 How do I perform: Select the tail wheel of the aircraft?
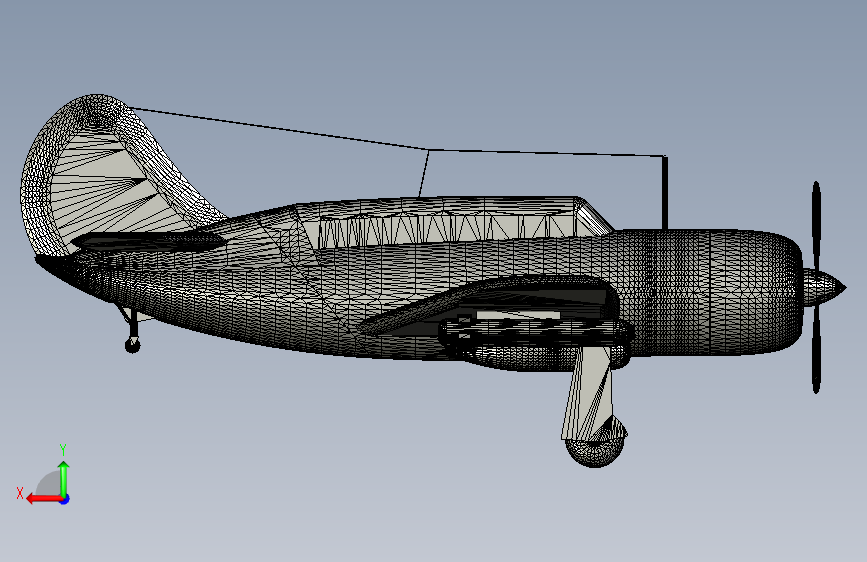coord(133,346)
